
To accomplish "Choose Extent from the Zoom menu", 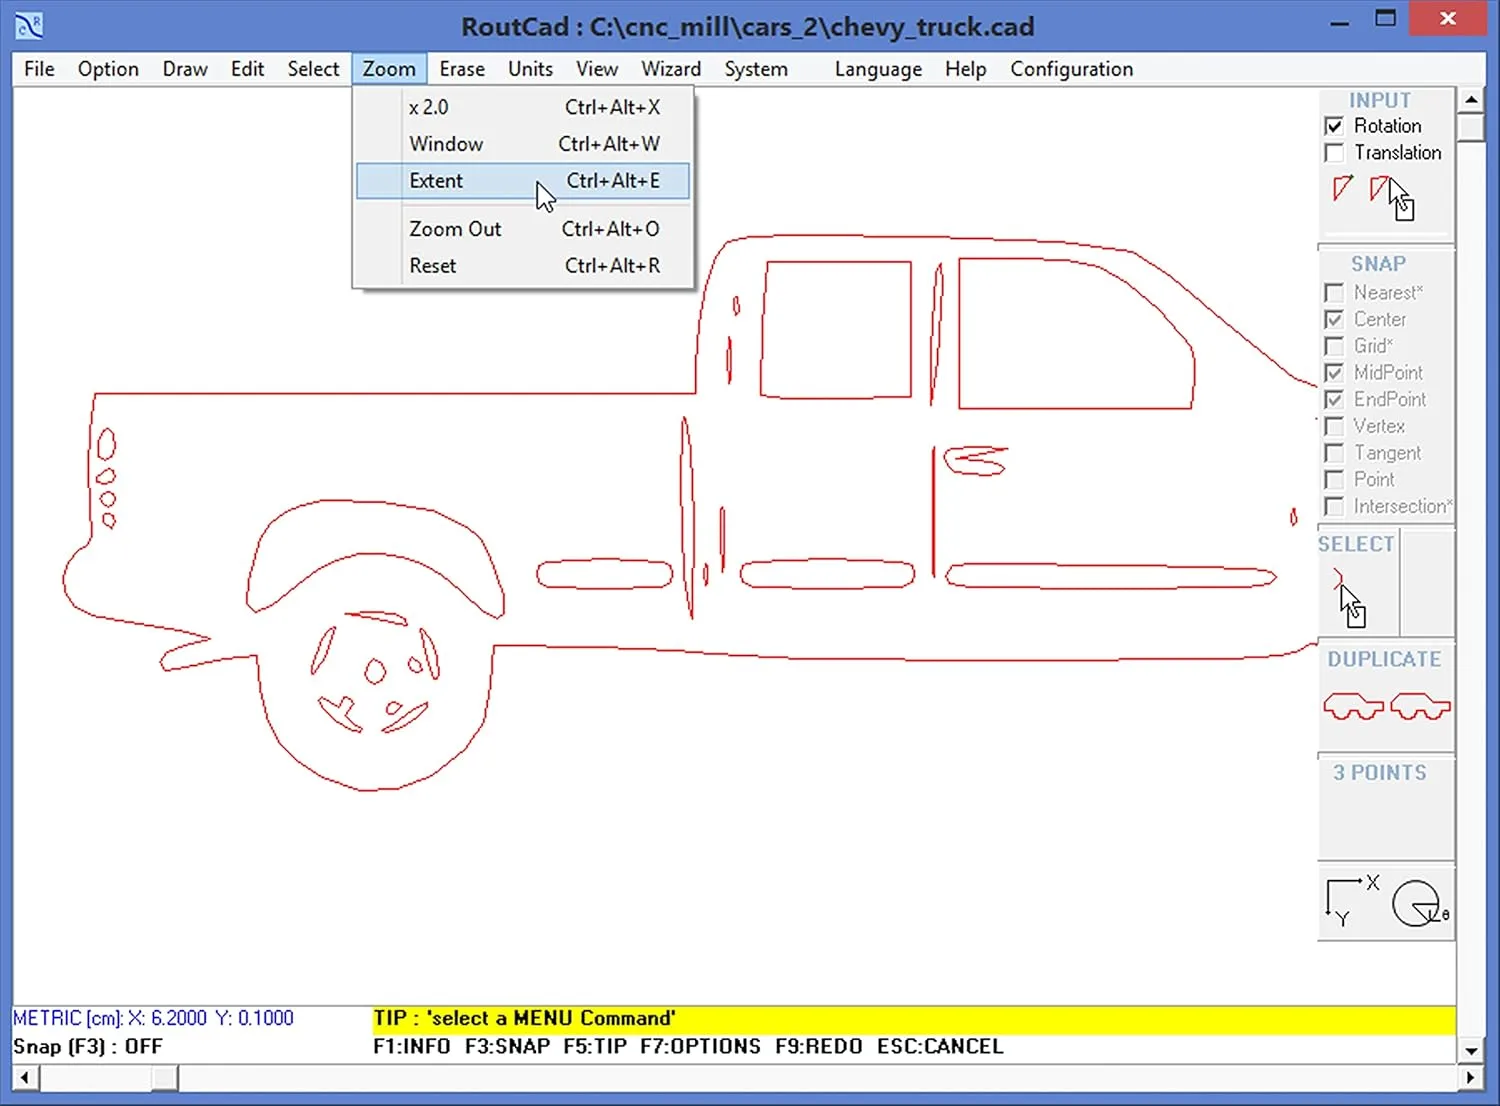I will pos(436,181).
